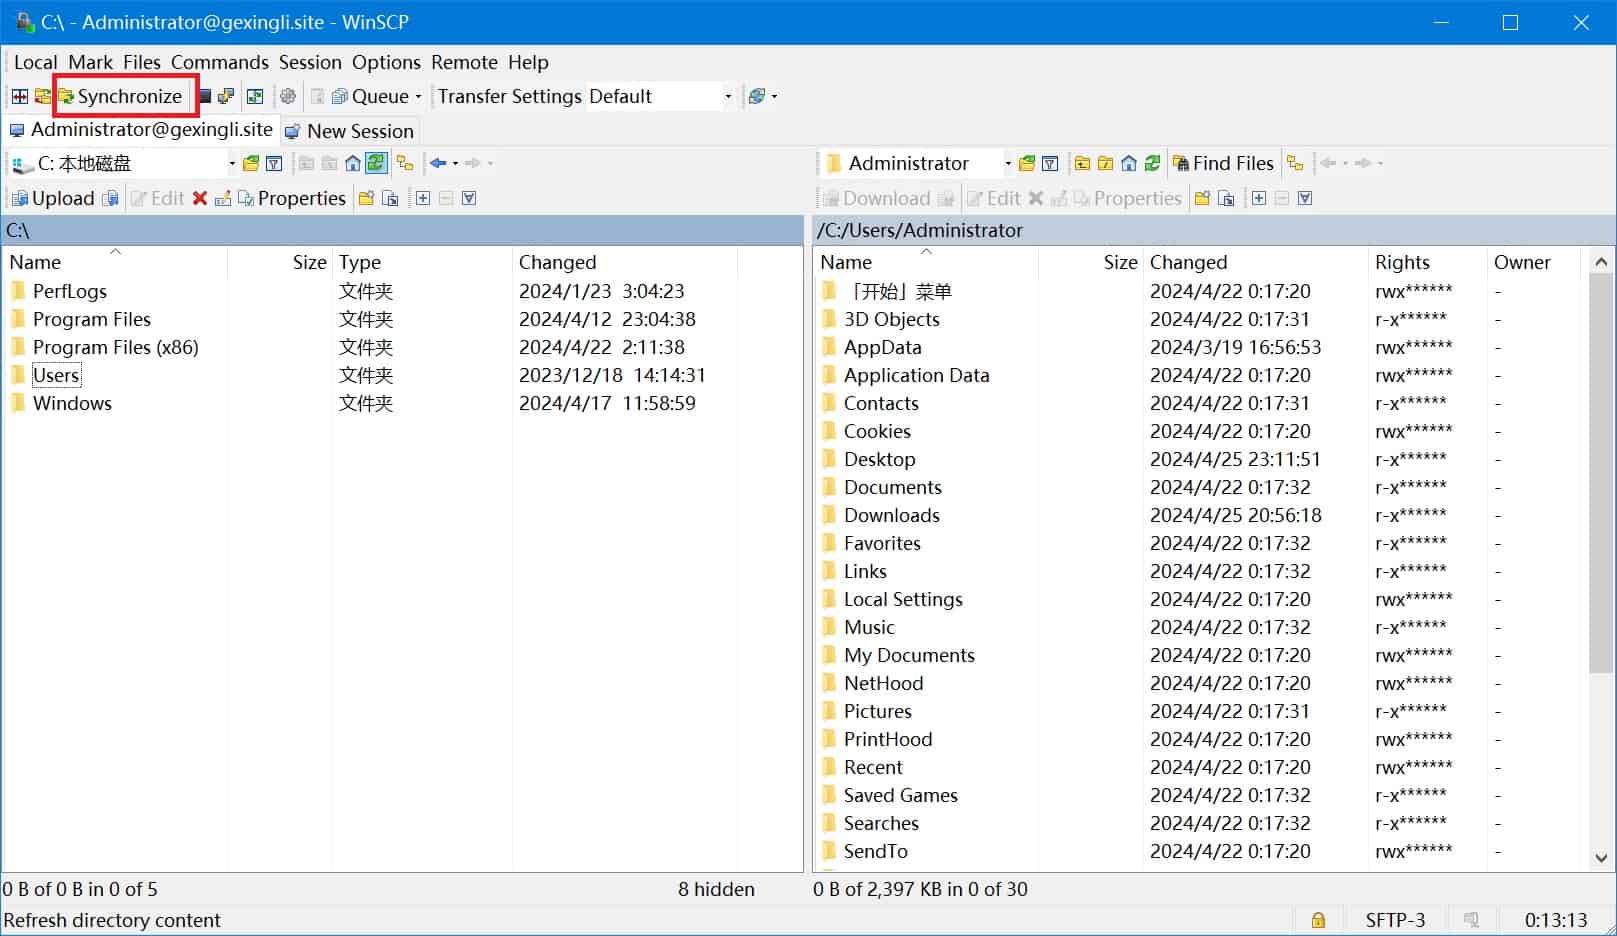This screenshot has height=936, width=1617.
Task: Open the Find Files tool
Action: (1223, 163)
